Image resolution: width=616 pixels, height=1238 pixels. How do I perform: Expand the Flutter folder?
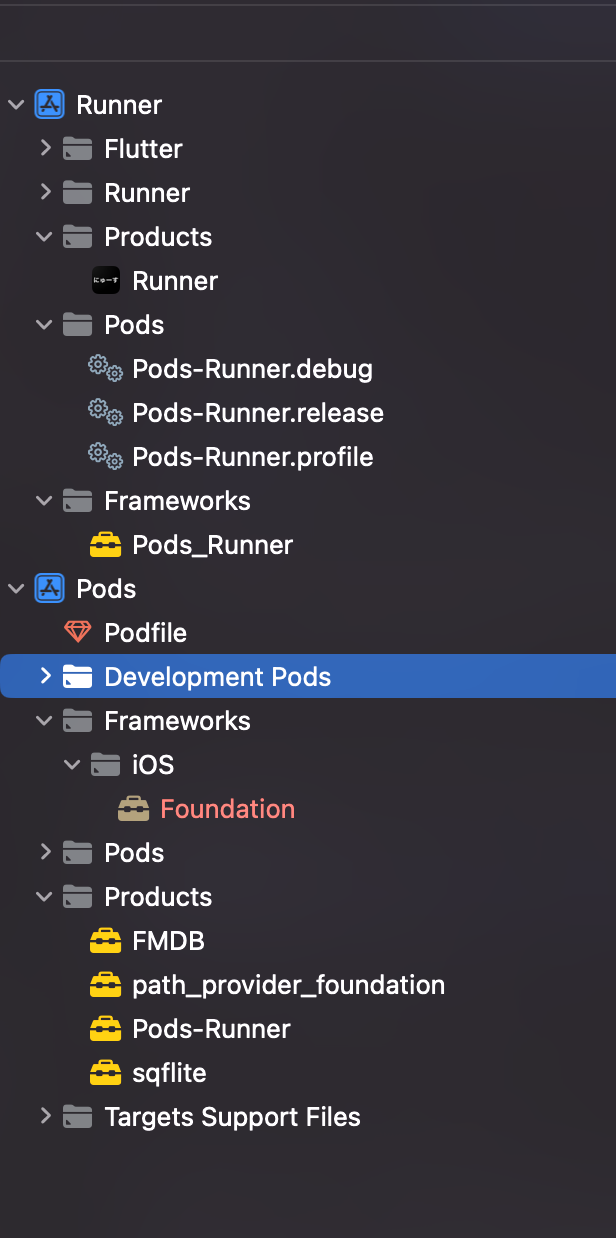click(x=45, y=148)
